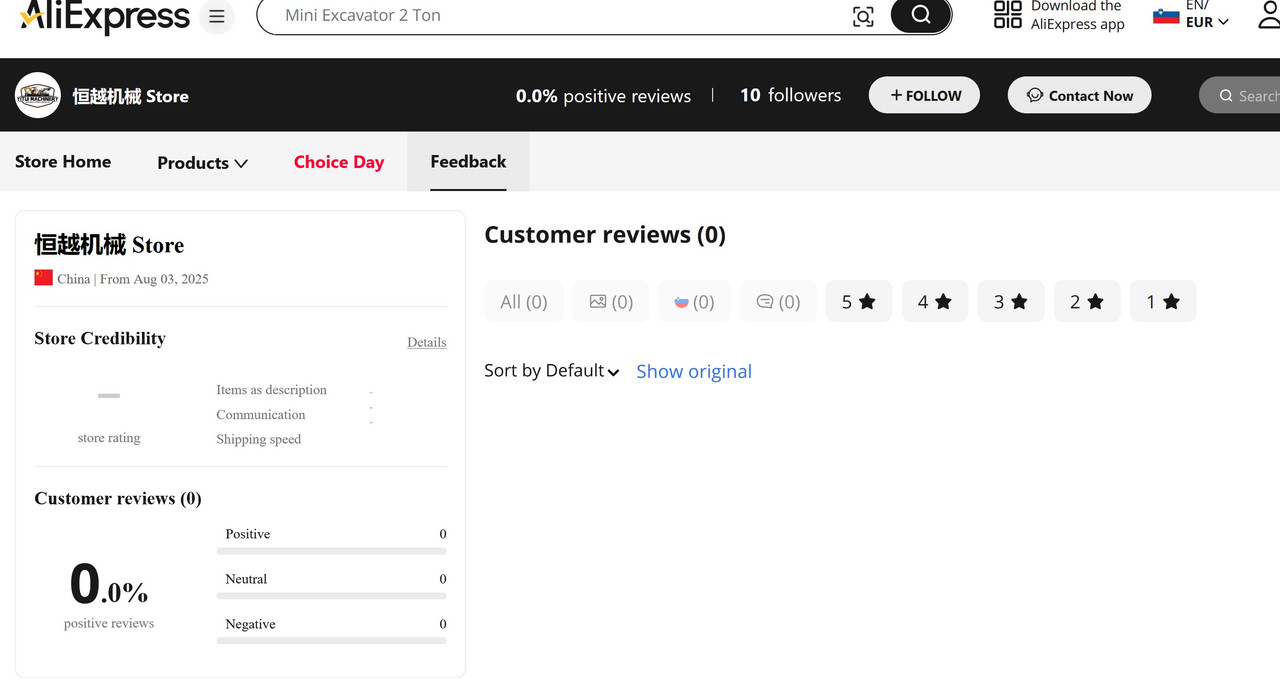Image resolution: width=1280 pixels, height=680 pixels.
Task: Follow the store
Action: tap(925, 95)
